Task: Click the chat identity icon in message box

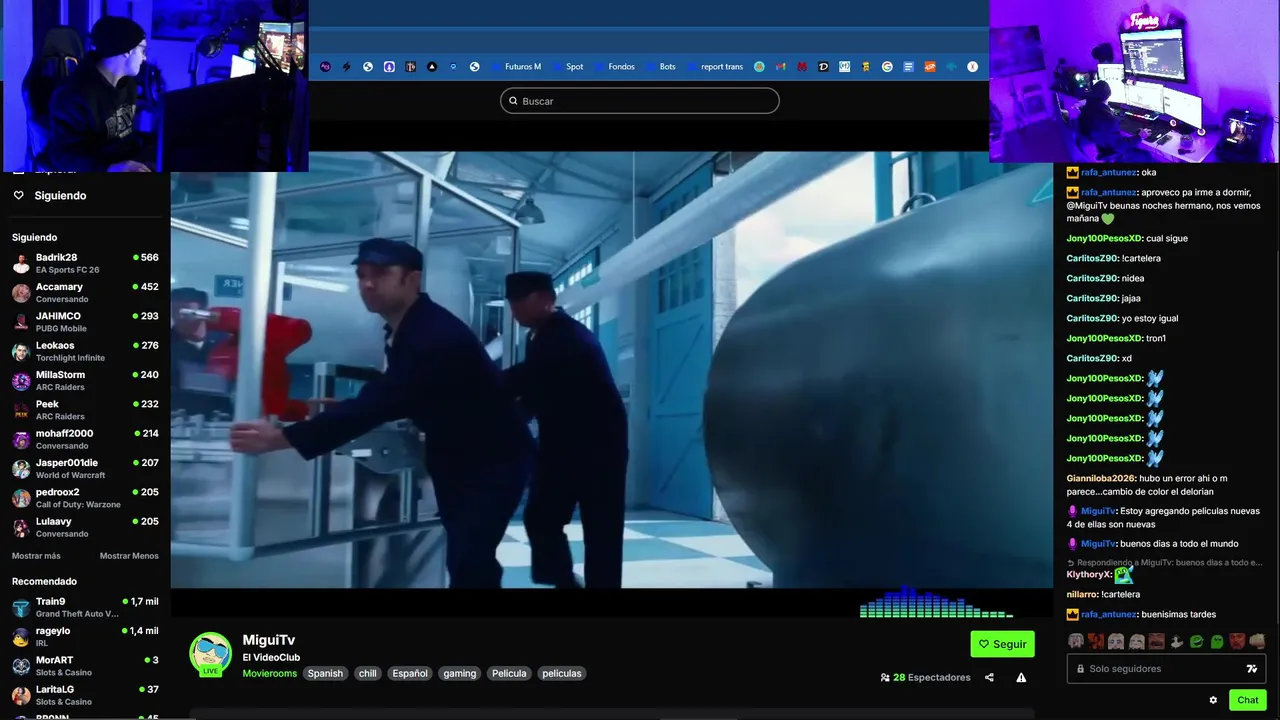Action: click(1251, 669)
